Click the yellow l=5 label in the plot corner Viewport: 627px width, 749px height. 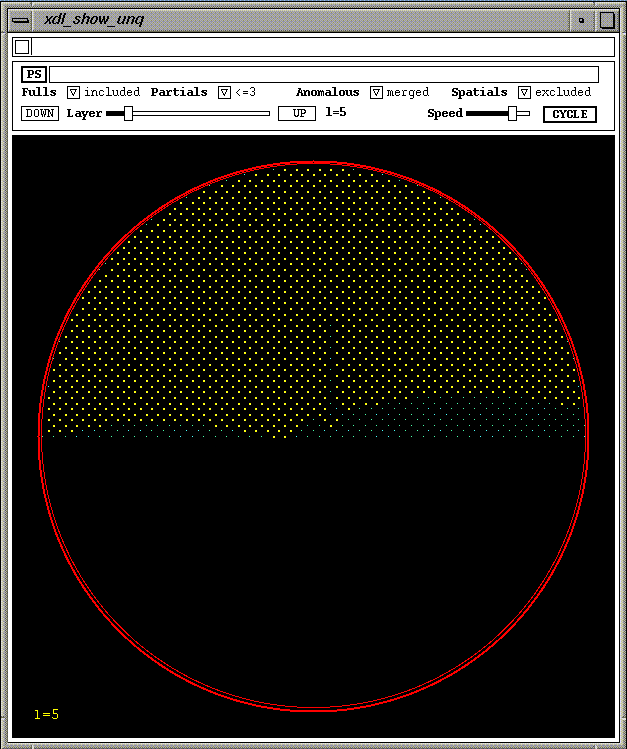point(46,715)
